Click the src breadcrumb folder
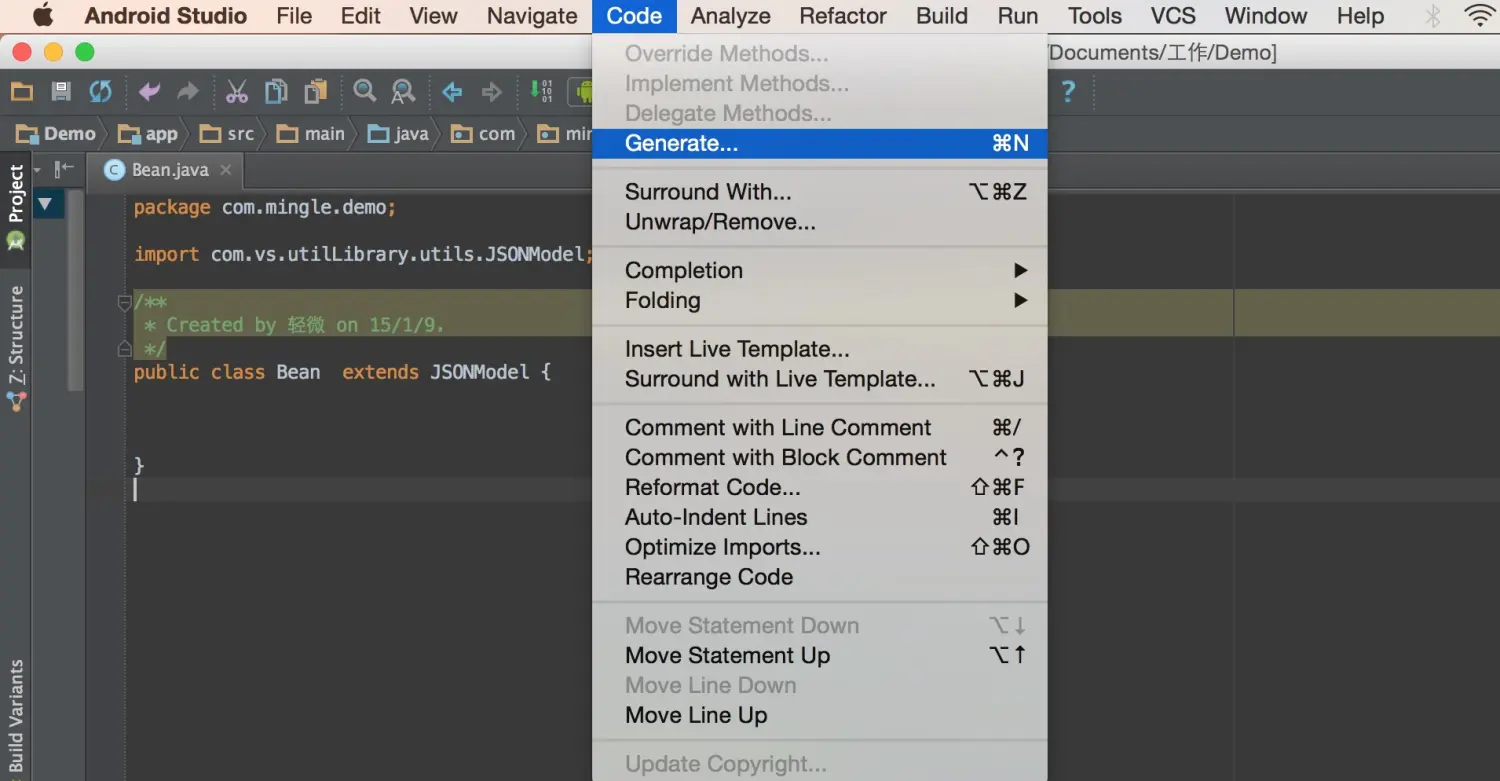Image resolution: width=1500 pixels, height=781 pixels. click(228, 134)
